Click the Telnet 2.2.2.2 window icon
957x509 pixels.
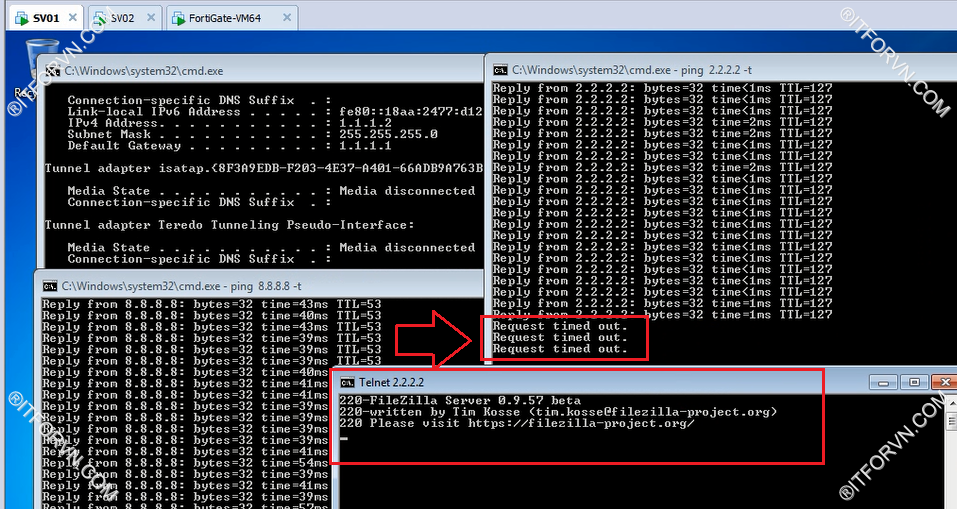347,382
